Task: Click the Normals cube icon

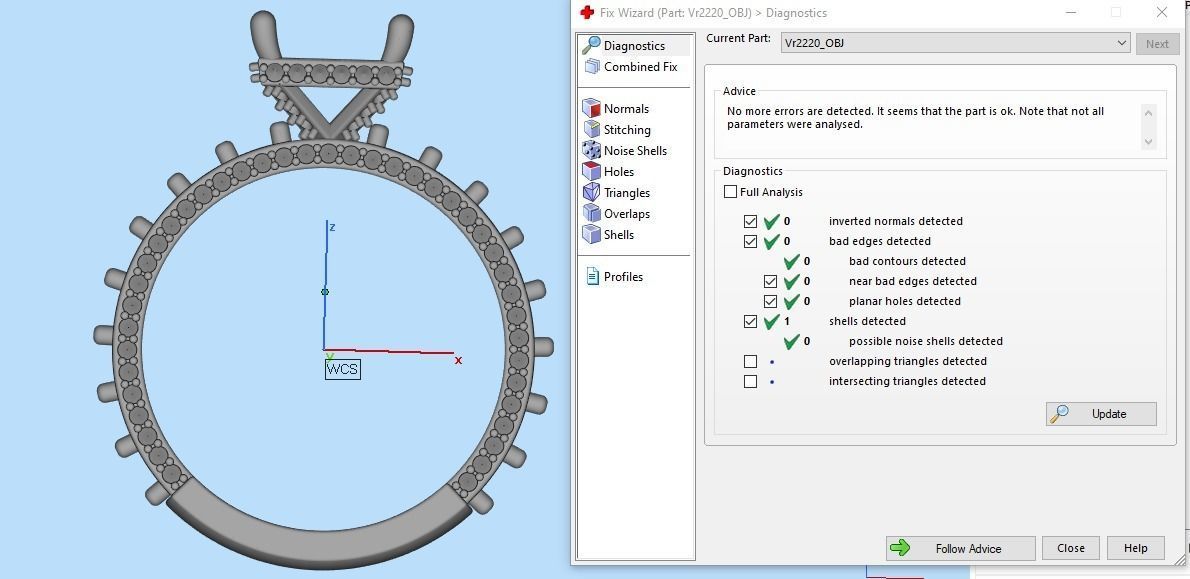Action: pyautogui.click(x=591, y=109)
